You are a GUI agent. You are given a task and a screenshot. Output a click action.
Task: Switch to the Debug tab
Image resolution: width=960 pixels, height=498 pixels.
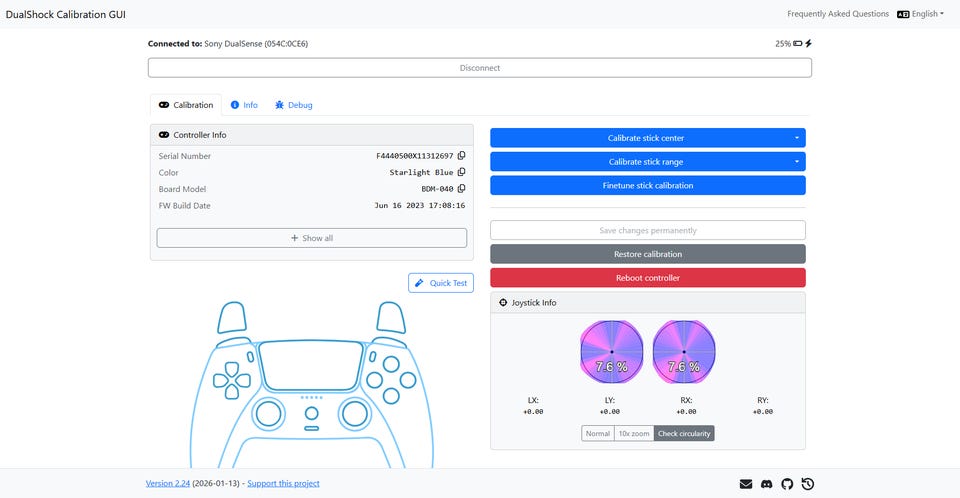[x=294, y=105]
